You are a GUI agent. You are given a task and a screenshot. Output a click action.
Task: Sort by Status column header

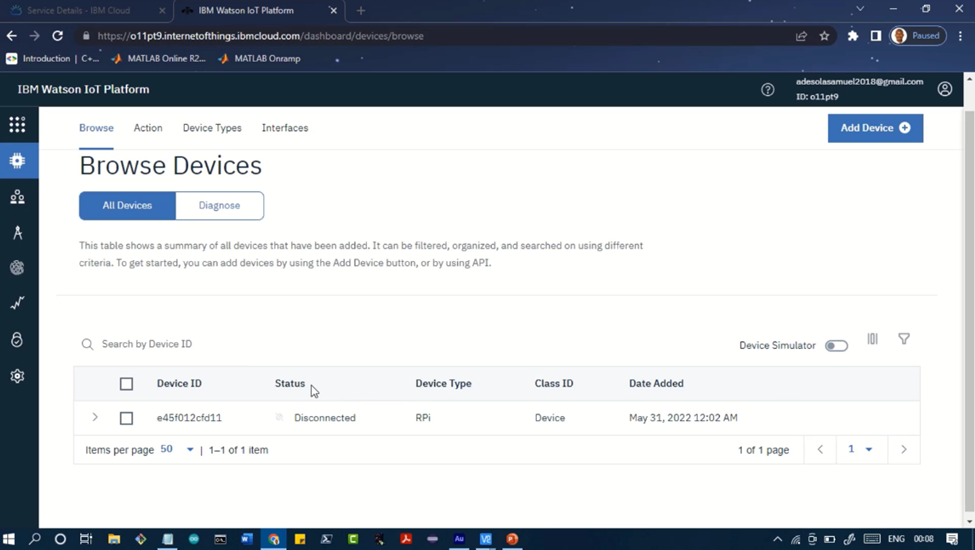[x=290, y=383]
